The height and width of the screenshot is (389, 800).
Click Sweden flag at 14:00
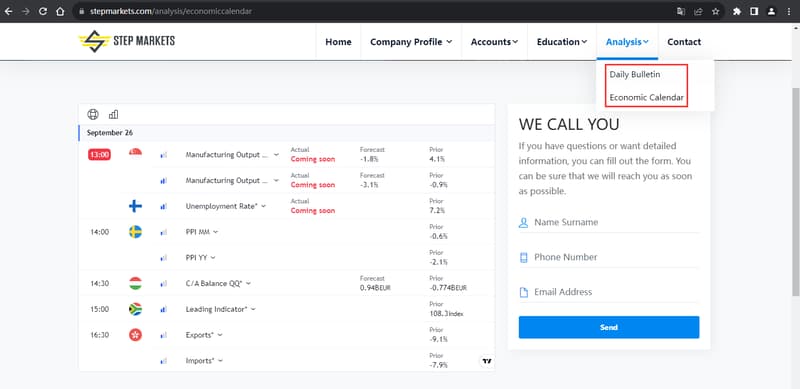coord(135,232)
